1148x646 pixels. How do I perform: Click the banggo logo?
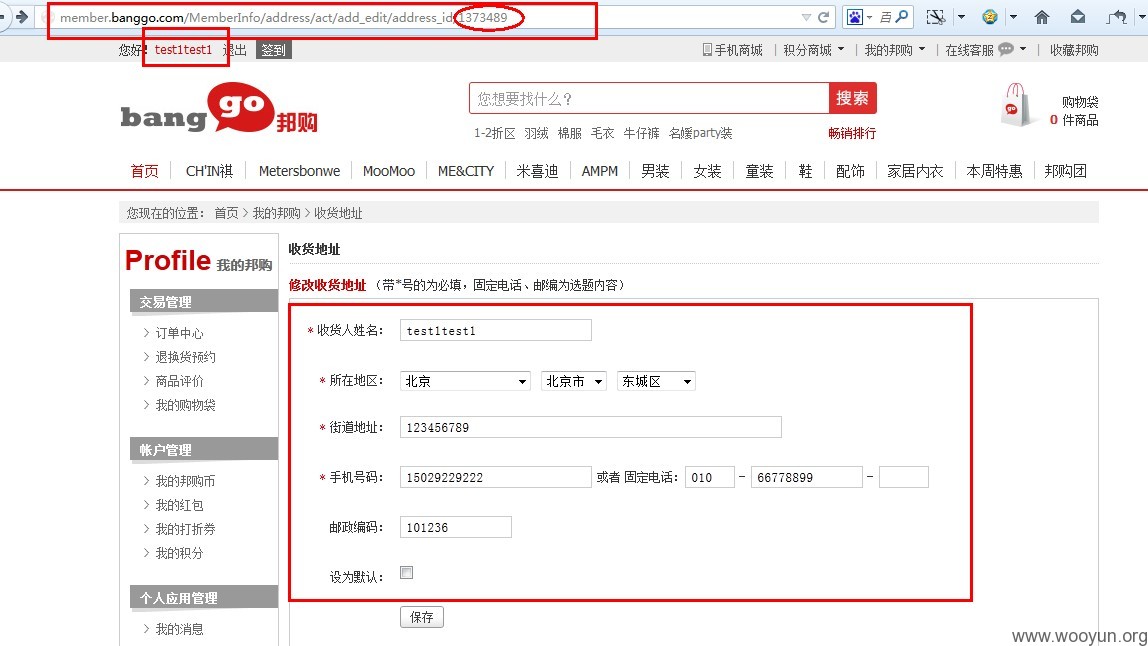[218, 110]
